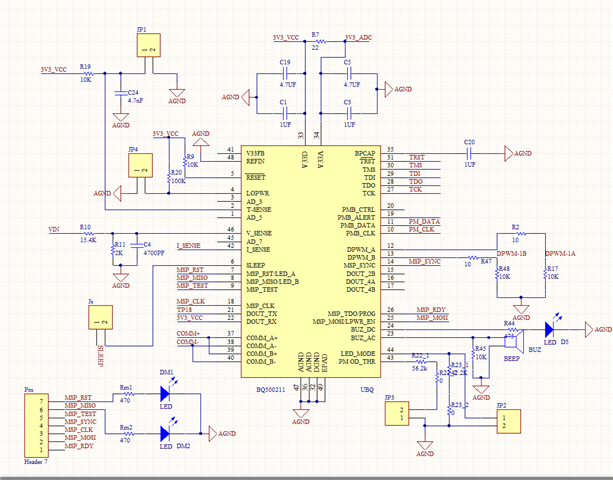This screenshot has height=480, width=613.
Task: Select jumper JP1 symbol
Action: [x=149, y=45]
